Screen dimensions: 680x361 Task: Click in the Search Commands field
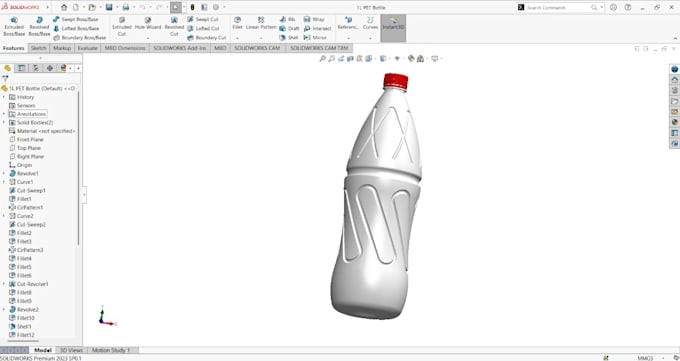tap(557, 7)
